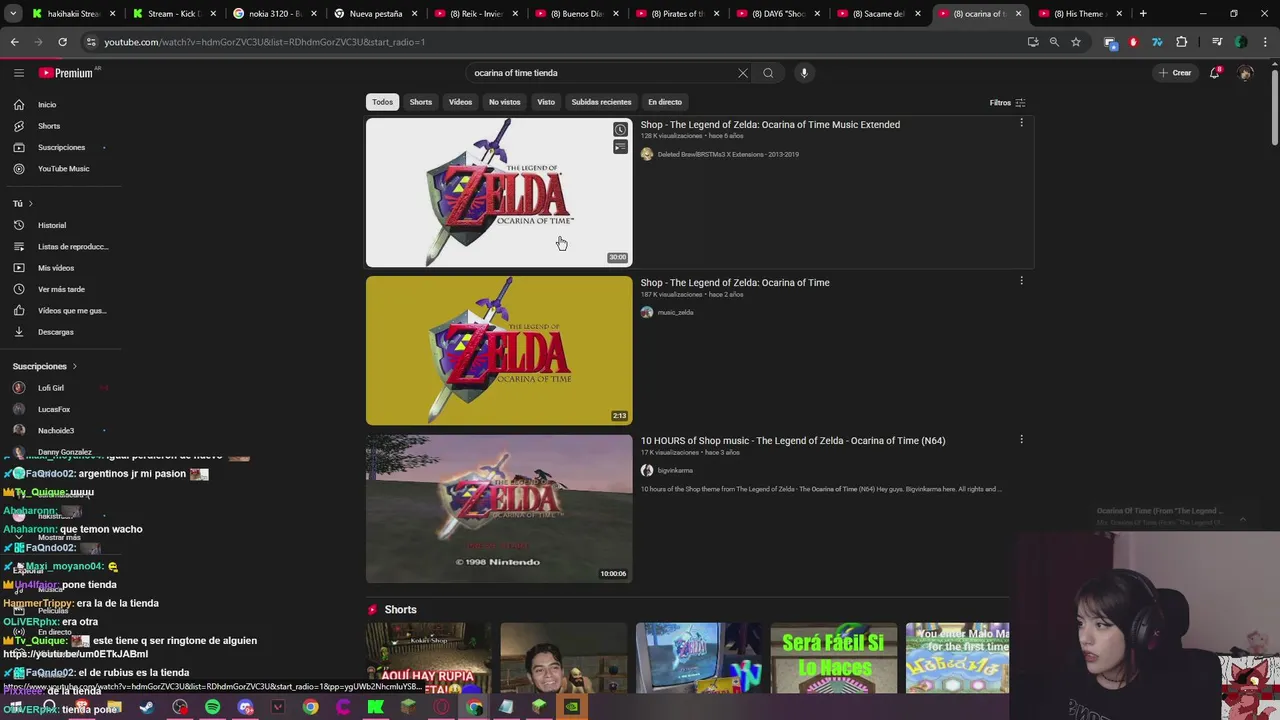Open 'Shop - The Legend of Zelda: Ocarina of Time' title
The image size is (1280, 720).
[735, 283]
